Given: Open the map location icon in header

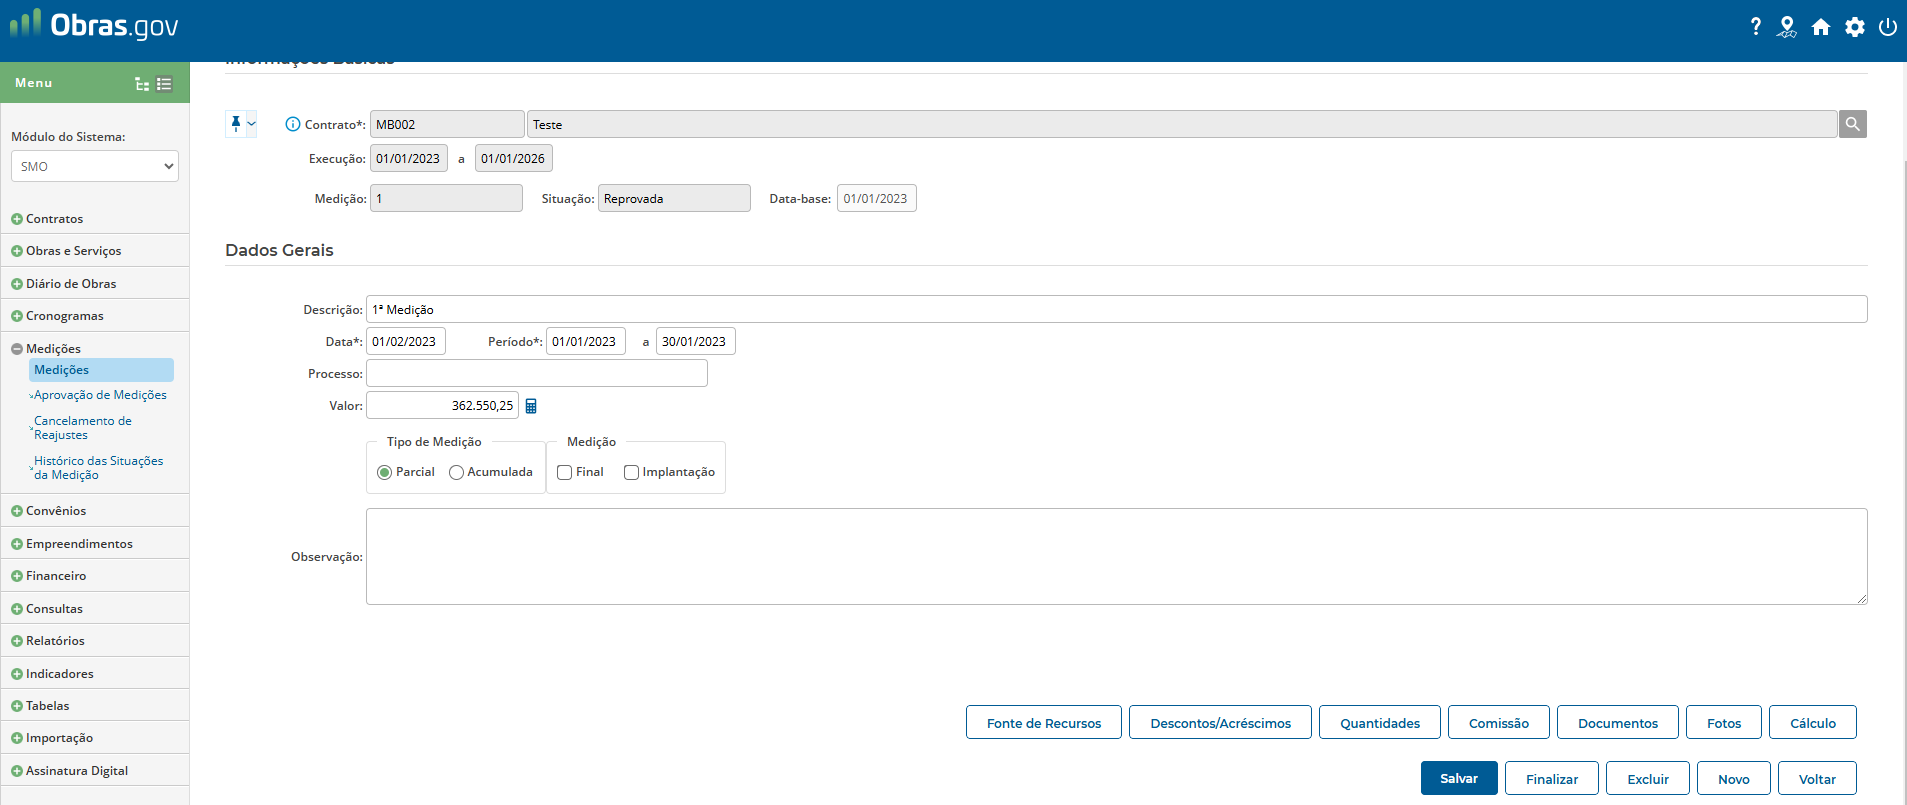Looking at the screenshot, I should tap(1787, 27).
